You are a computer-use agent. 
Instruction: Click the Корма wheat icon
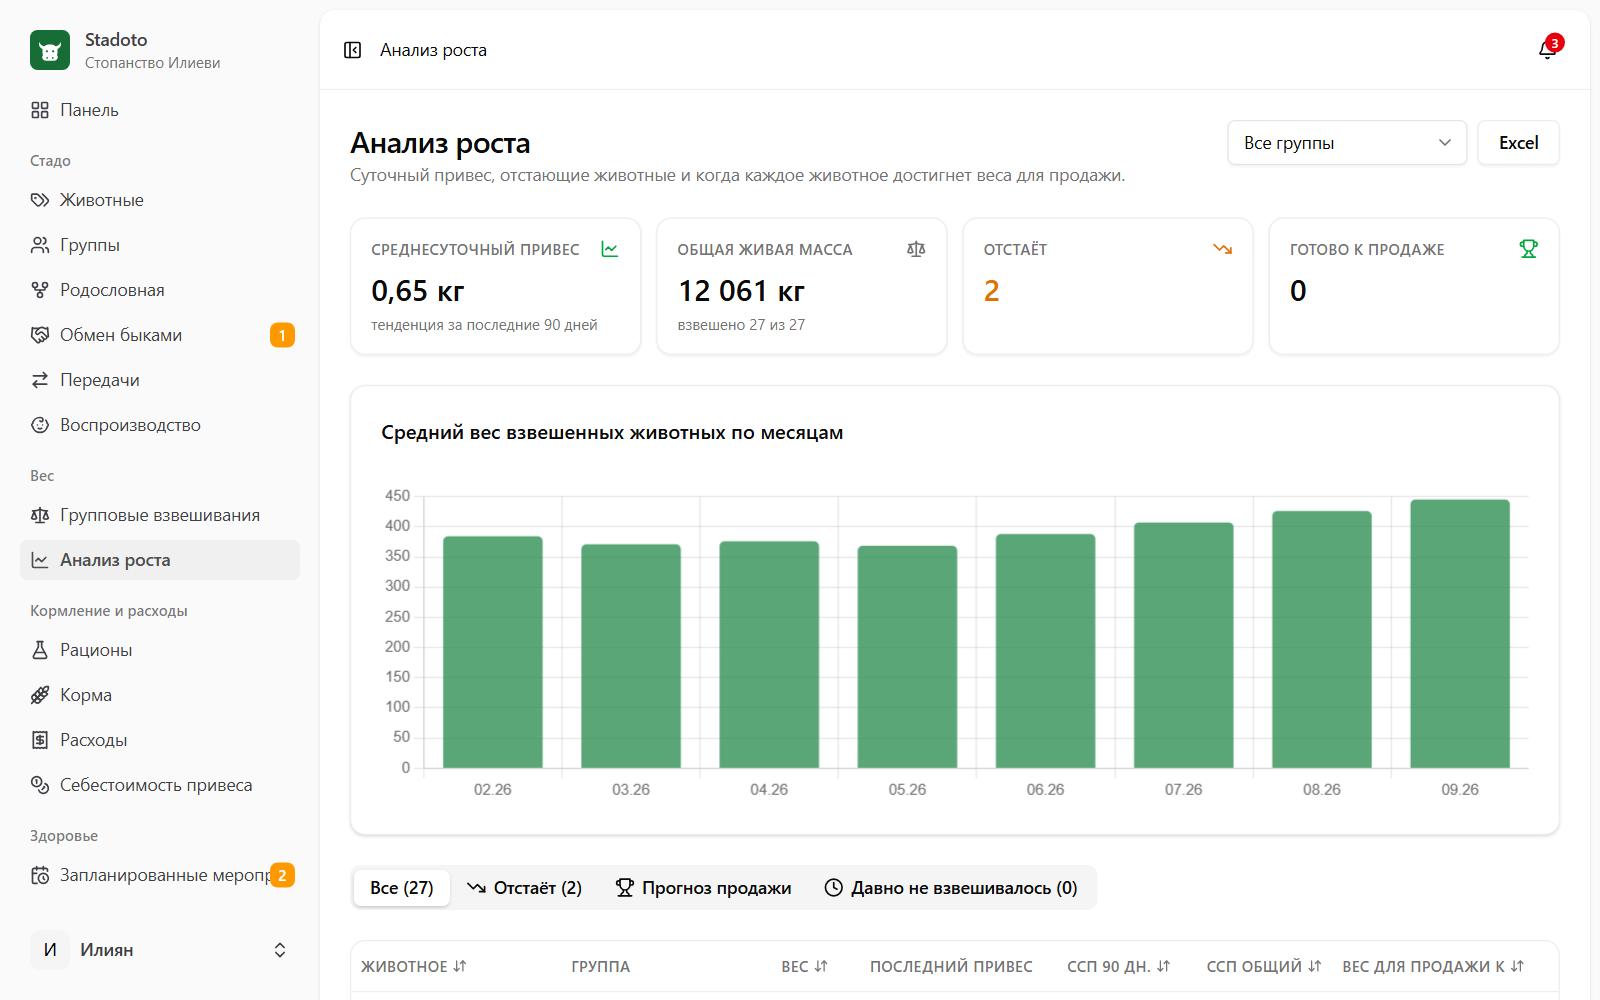40,695
